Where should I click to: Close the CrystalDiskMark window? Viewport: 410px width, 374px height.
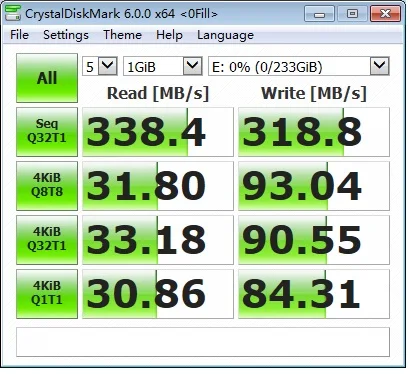point(385,14)
